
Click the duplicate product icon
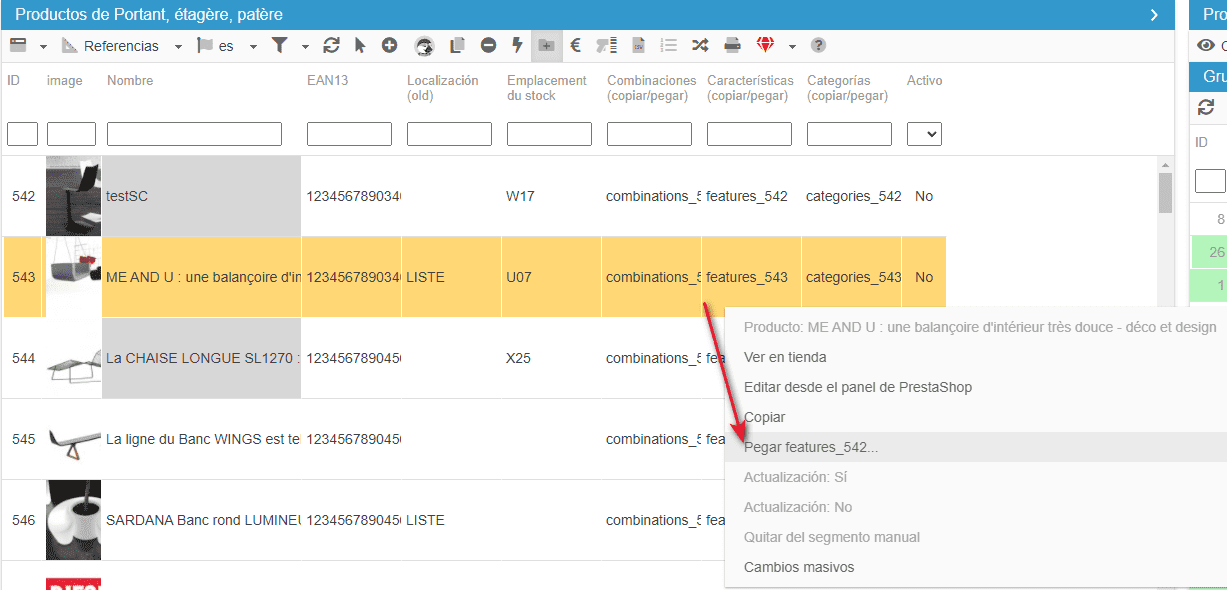[458, 45]
